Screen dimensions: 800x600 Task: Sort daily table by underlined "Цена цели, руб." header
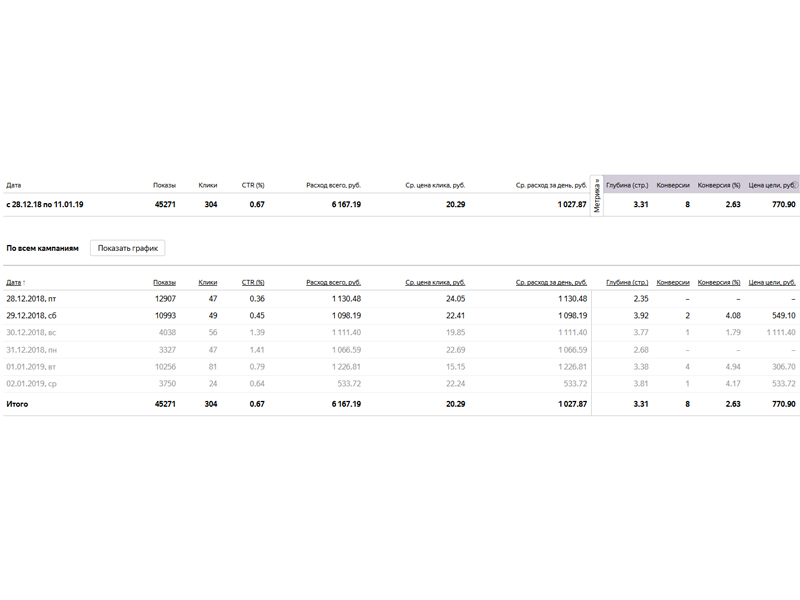[772, 283]
